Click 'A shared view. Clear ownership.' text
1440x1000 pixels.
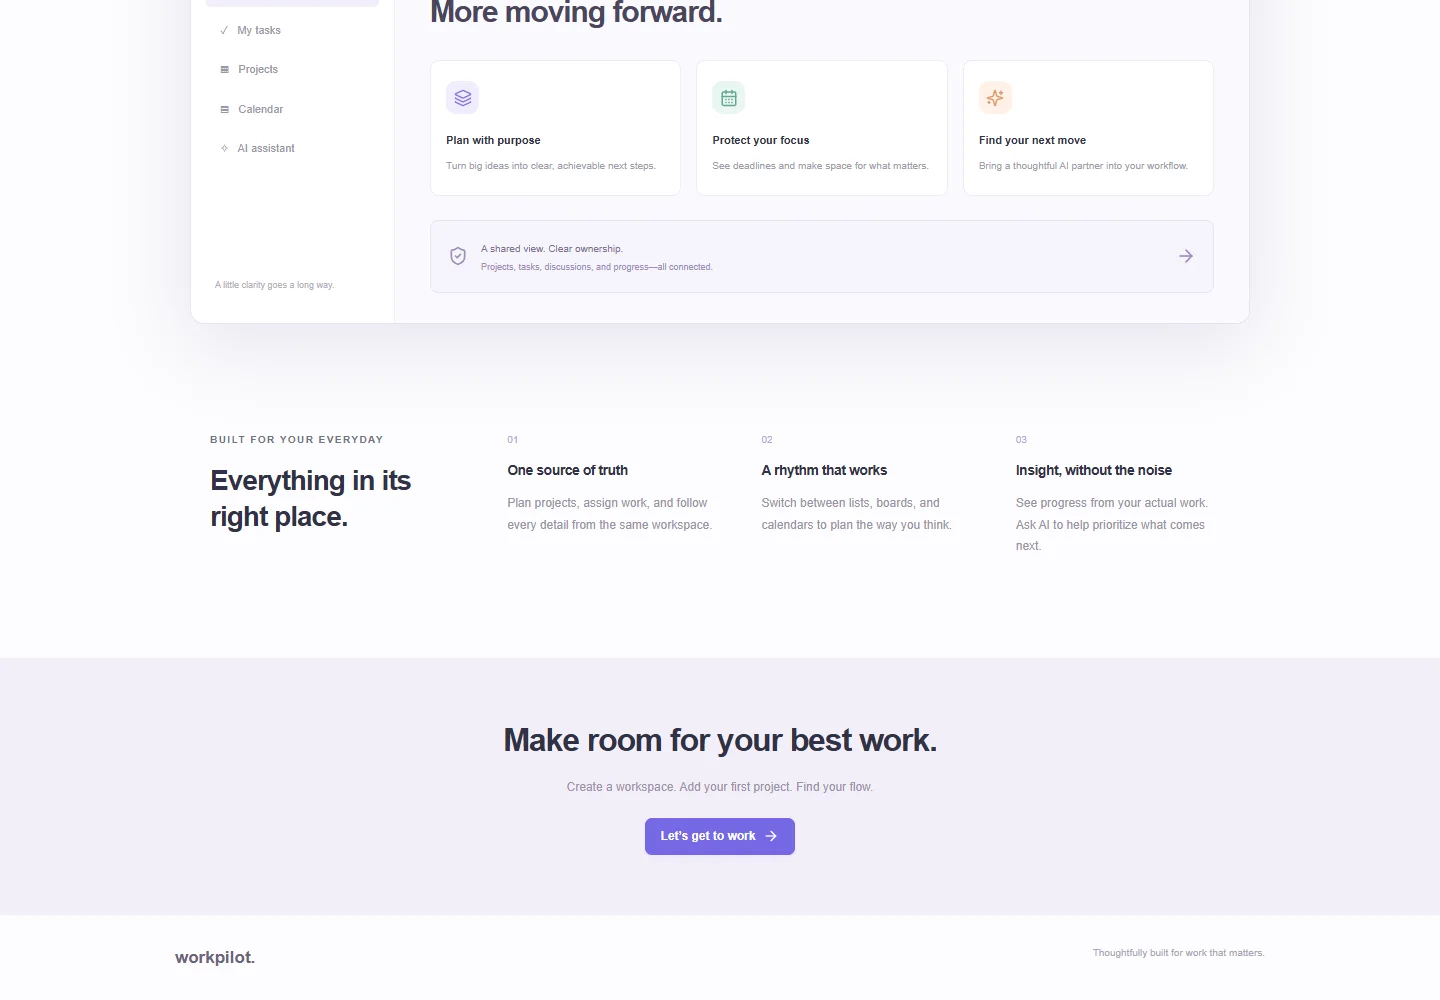pyautogui.click(x=552, y=249)
